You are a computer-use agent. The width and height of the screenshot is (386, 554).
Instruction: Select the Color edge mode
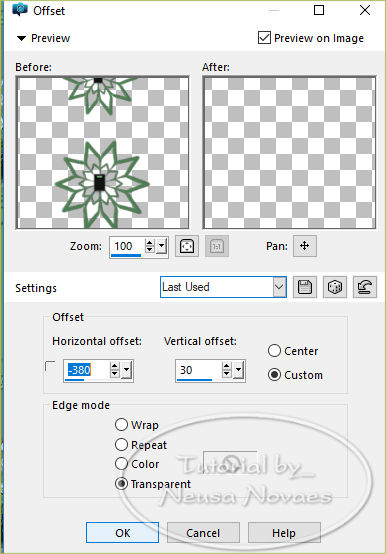121,464
